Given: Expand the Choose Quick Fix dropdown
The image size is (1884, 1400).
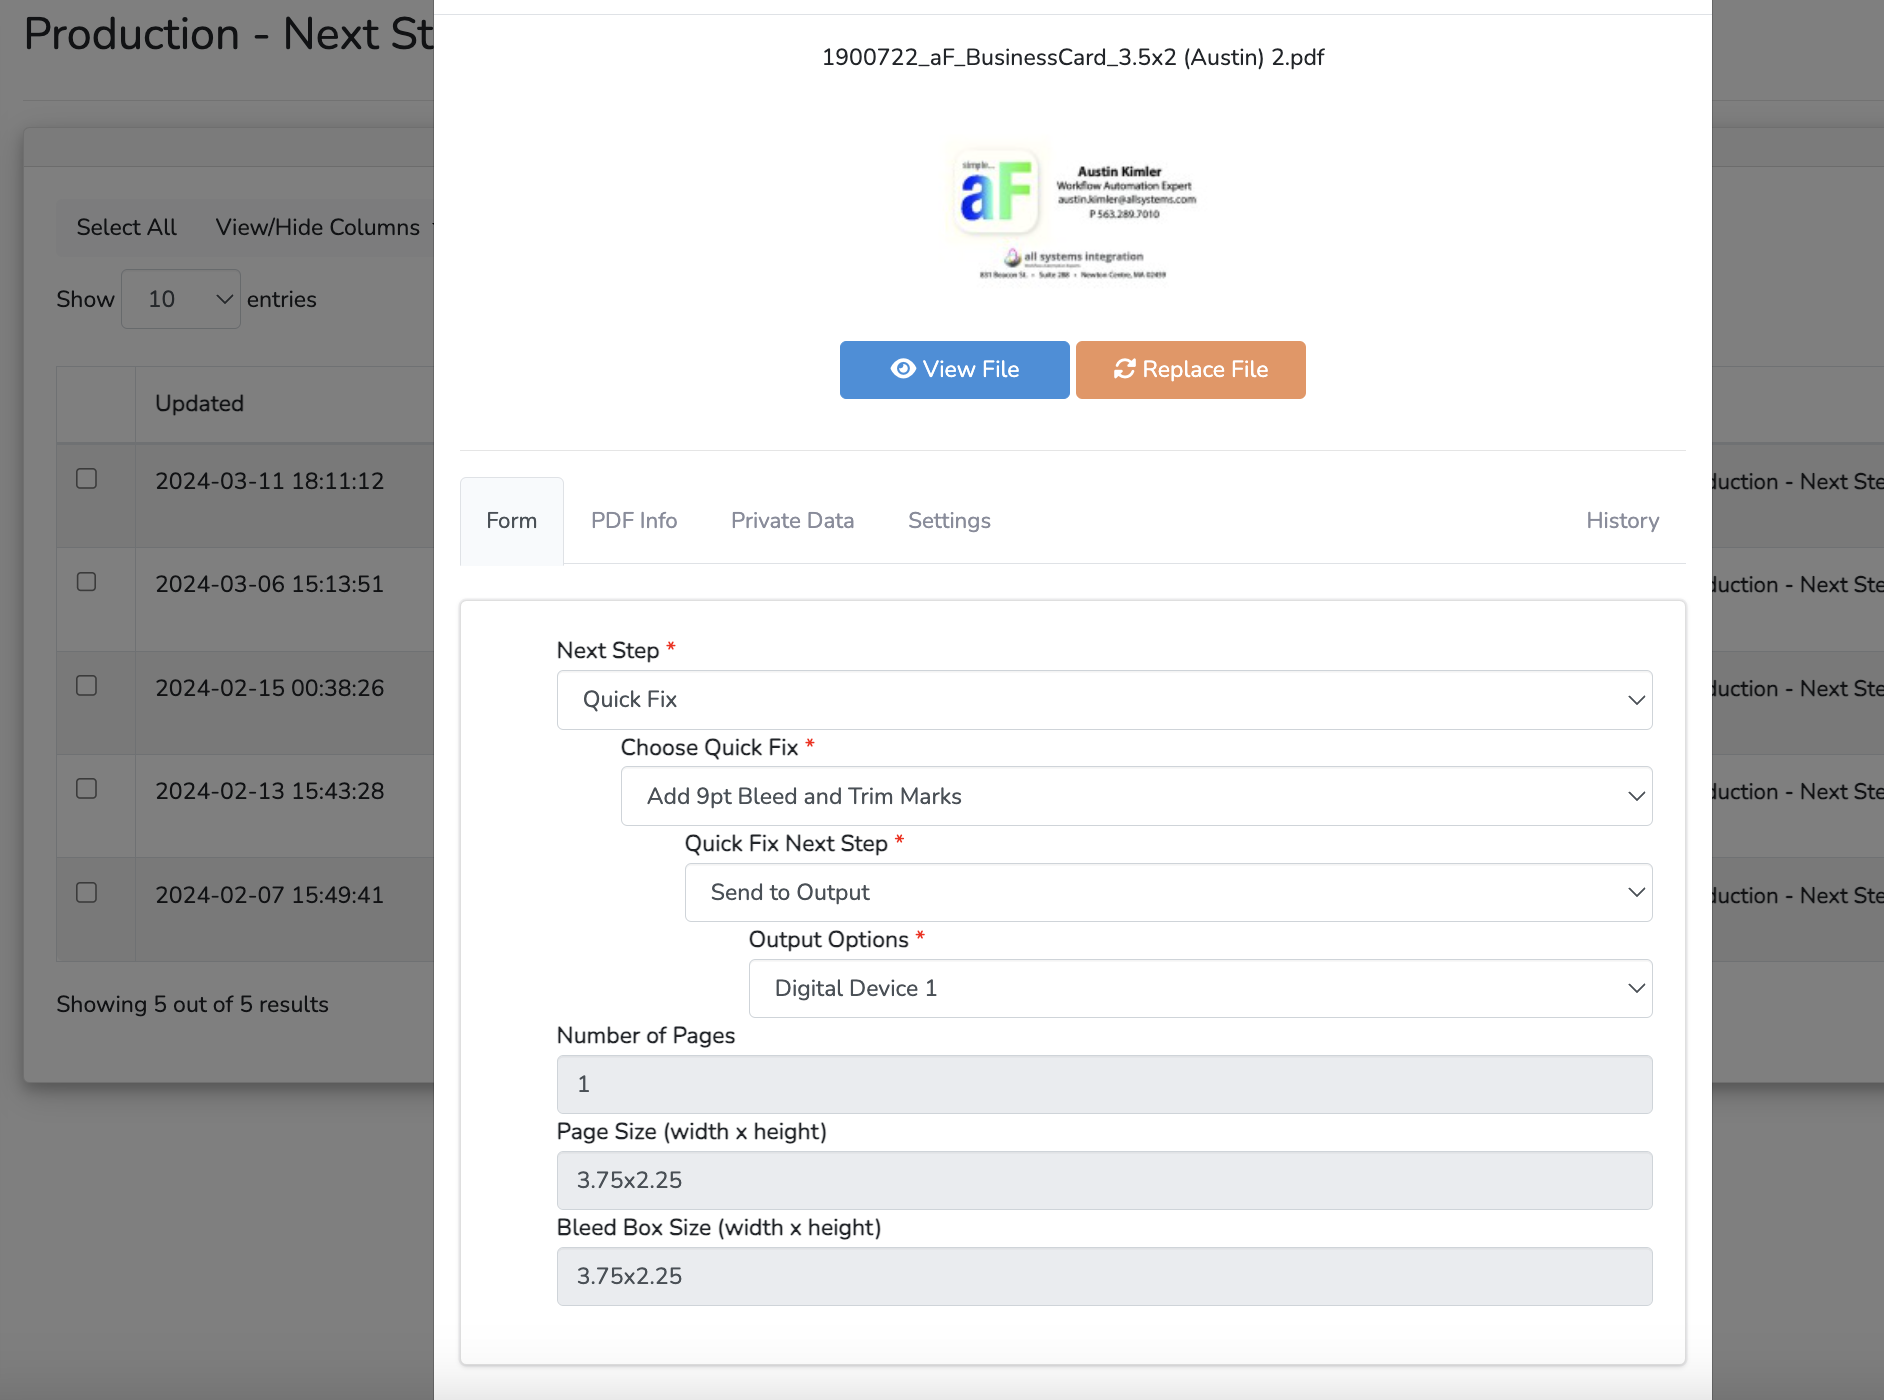Looking at the screenshot, I should (x=1136, y=796).
